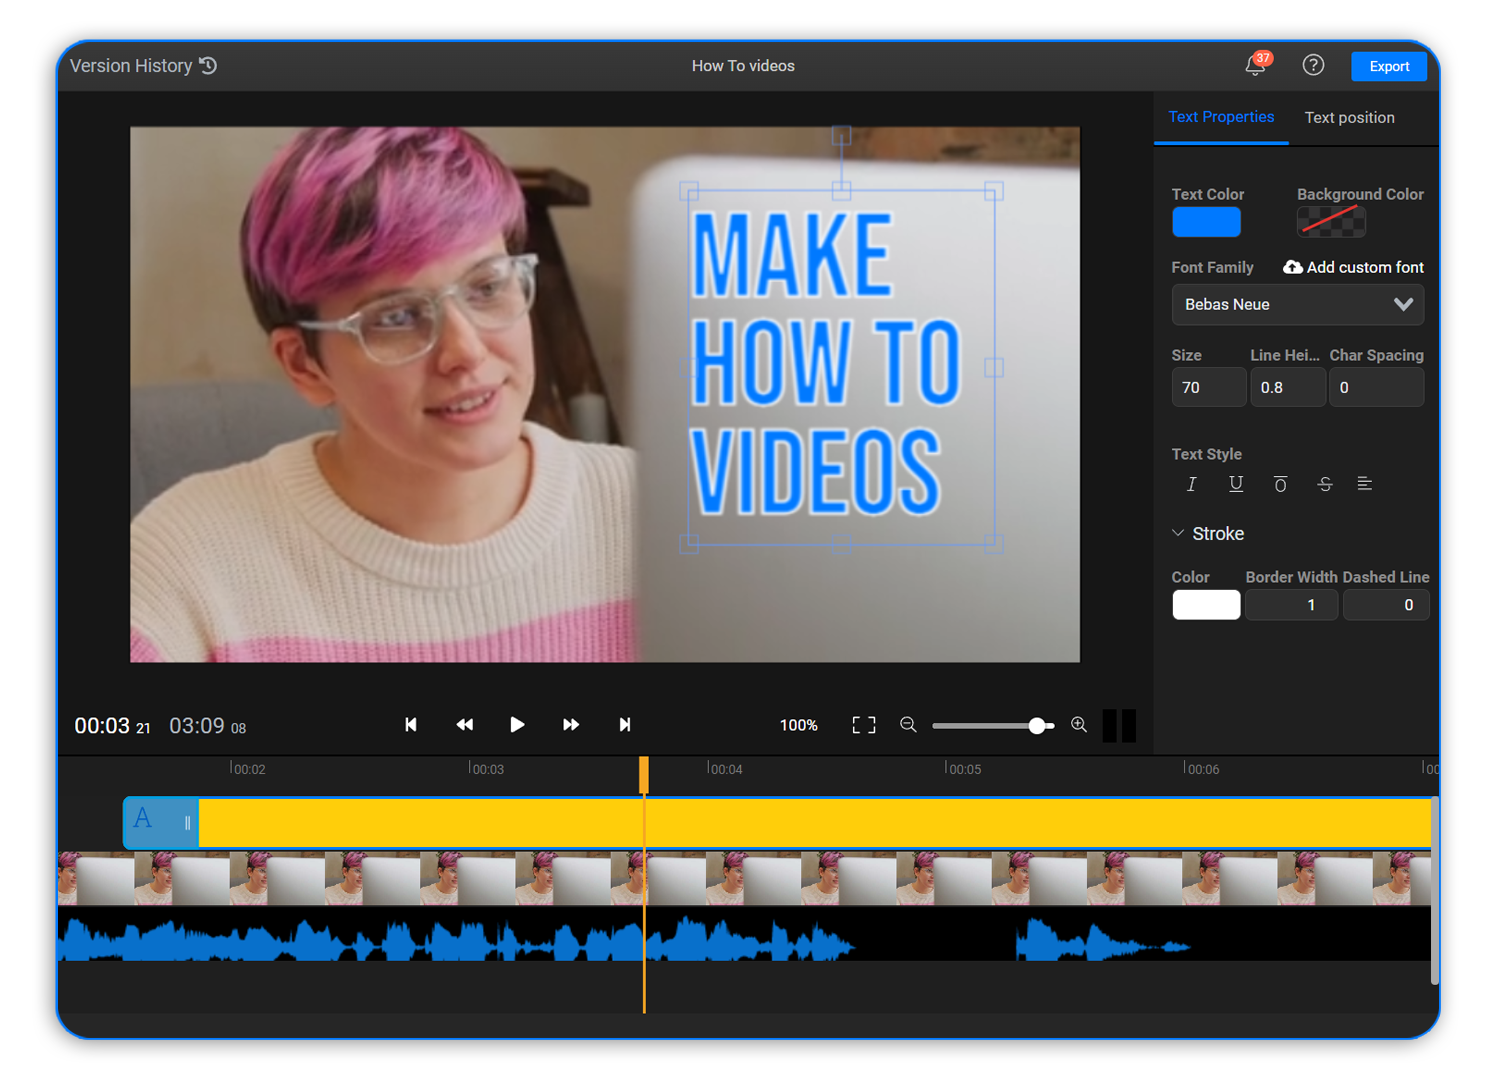The width and height of the screenshot is (1497, 1080).
Task: Enter fullscreen preview mode
Action: (x=863, y=725)
